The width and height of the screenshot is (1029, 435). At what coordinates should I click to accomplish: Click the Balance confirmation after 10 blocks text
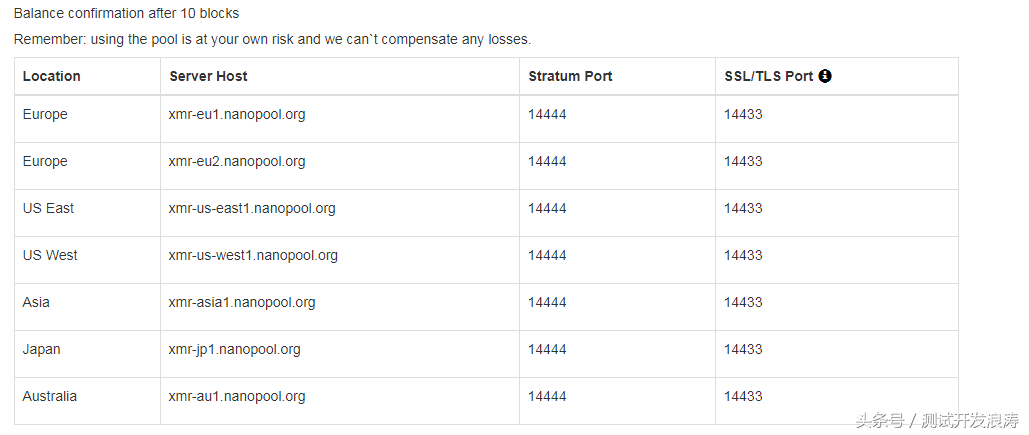pos(127,13)
